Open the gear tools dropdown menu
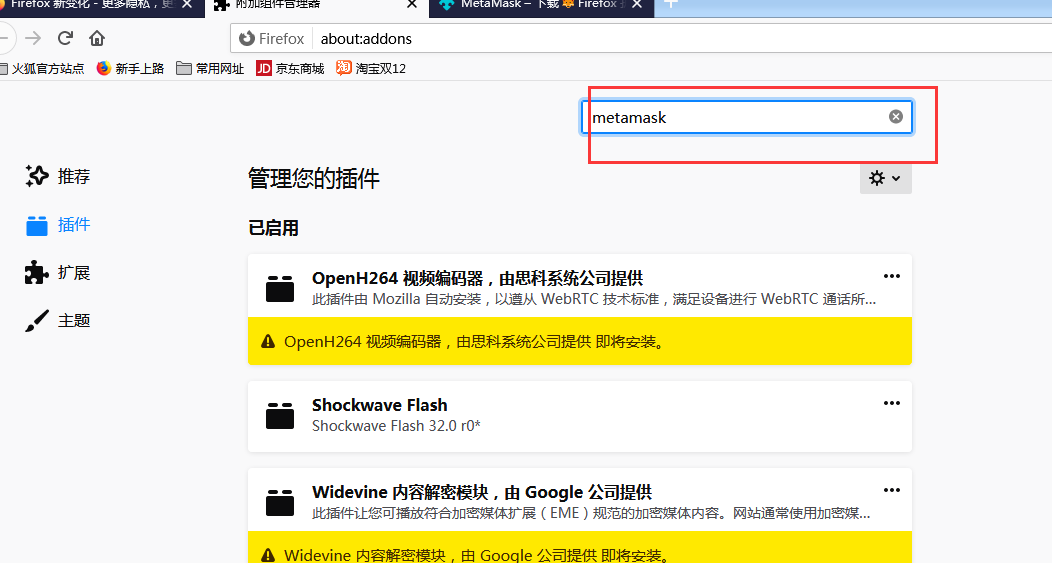 click(x=886, y=178)
